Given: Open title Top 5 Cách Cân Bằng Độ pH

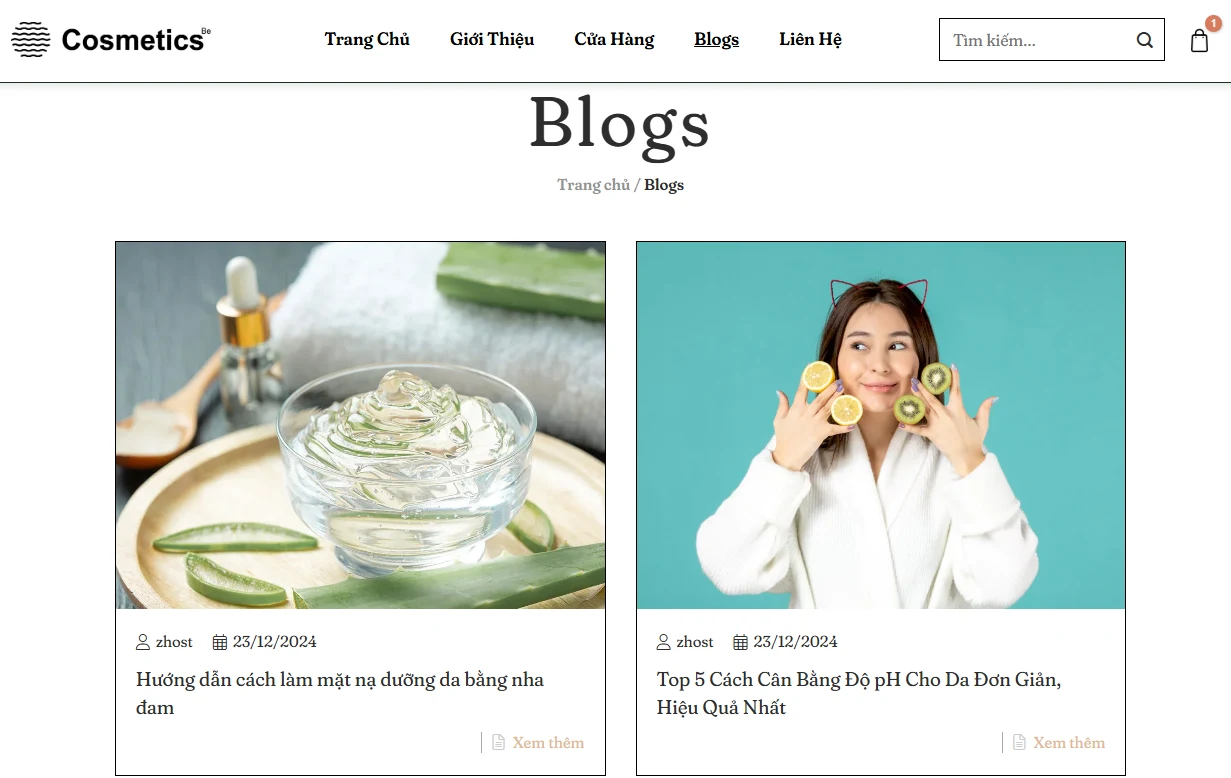Looking at the screenshot, I should (859, 693).
